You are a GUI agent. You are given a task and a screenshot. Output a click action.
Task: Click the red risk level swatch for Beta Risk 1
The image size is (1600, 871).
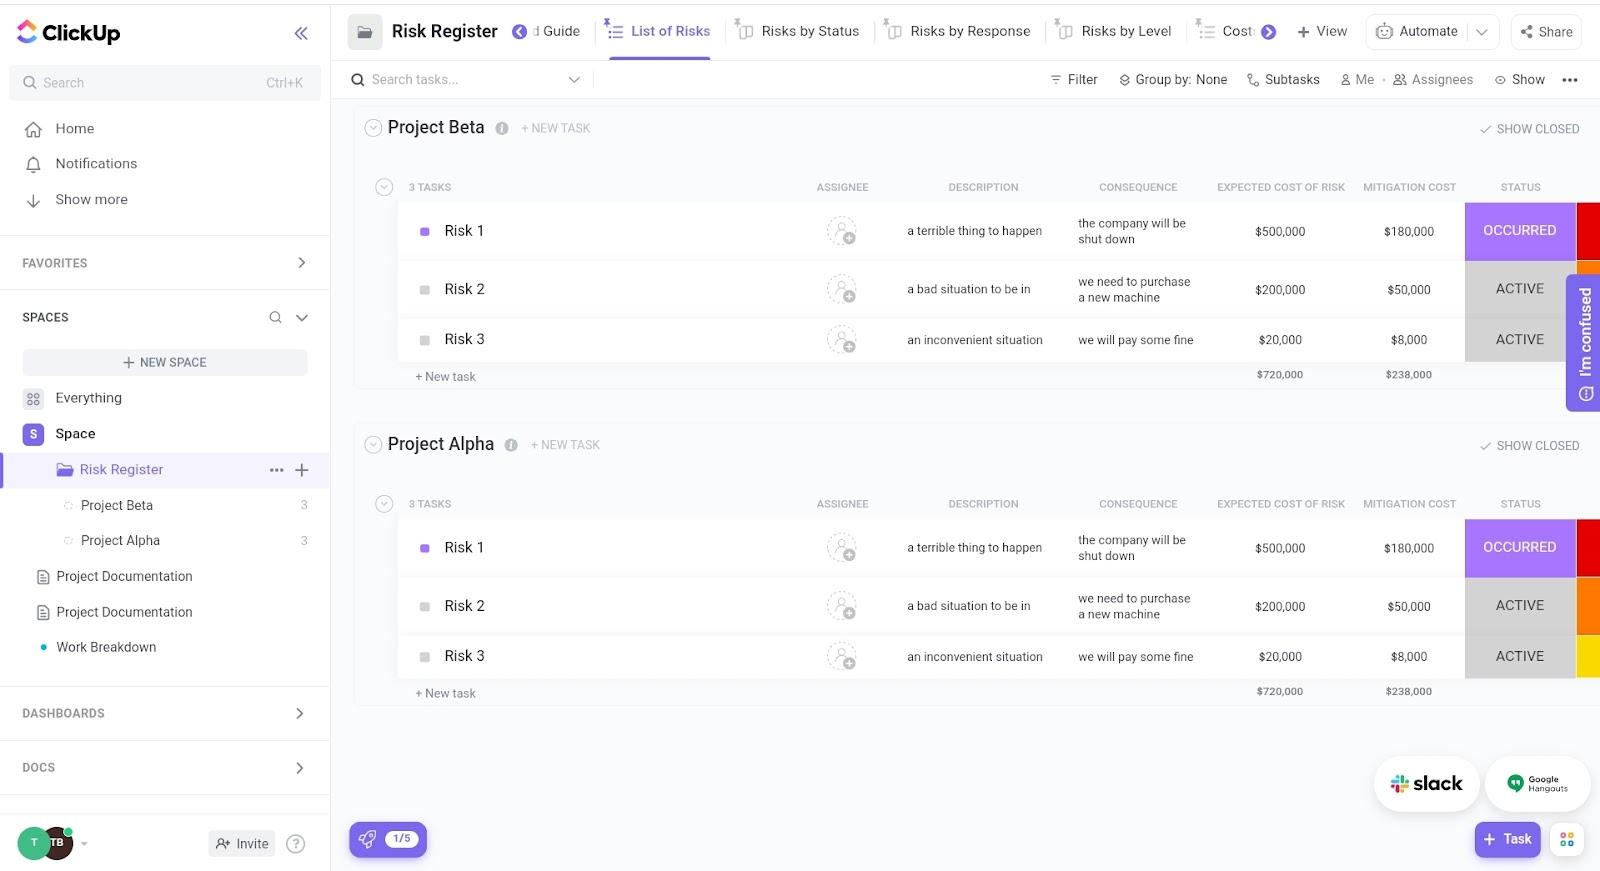[x=1587, y=231]
